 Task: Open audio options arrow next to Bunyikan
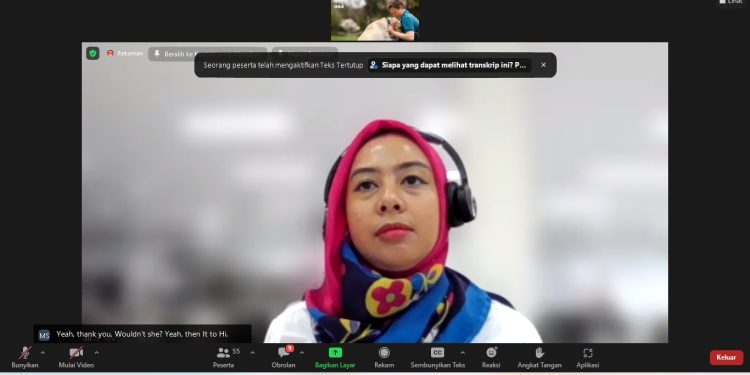[x=43, y=353]
